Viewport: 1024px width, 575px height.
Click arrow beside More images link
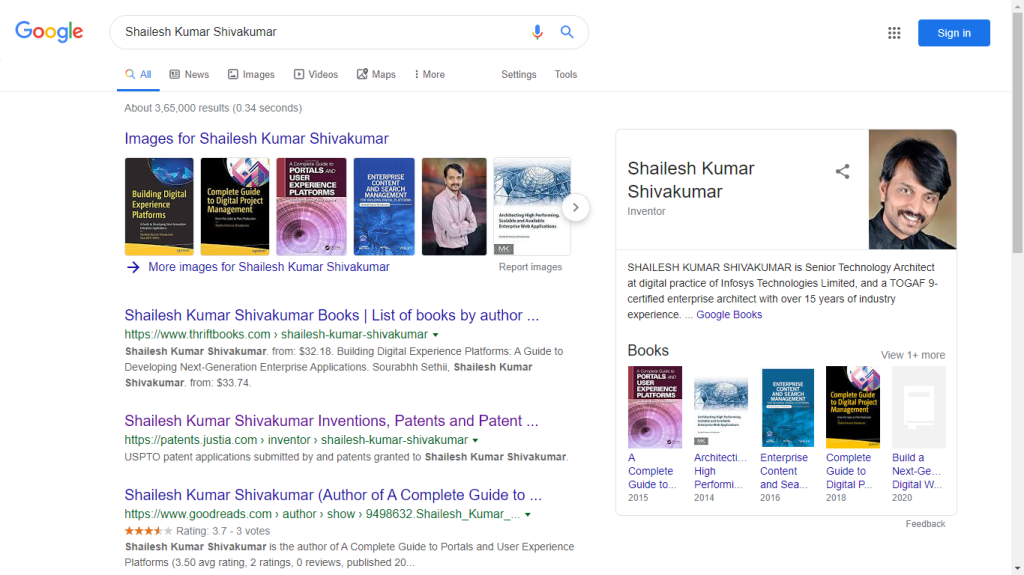pyautogui.click(x=133, y=267)
